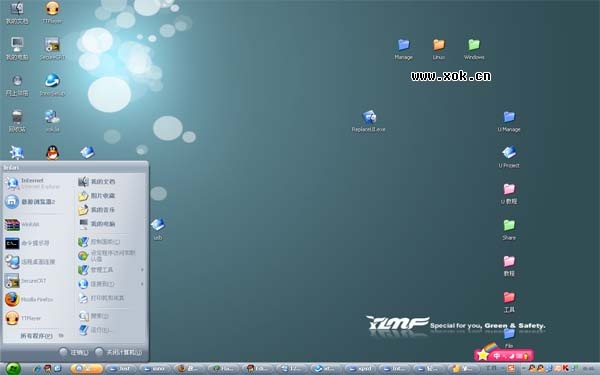Image resolution: width=600 pixels, height=375 pixels.
Task: Open the ReplaceUI.exe desktop icon
Action: (368, 121)
